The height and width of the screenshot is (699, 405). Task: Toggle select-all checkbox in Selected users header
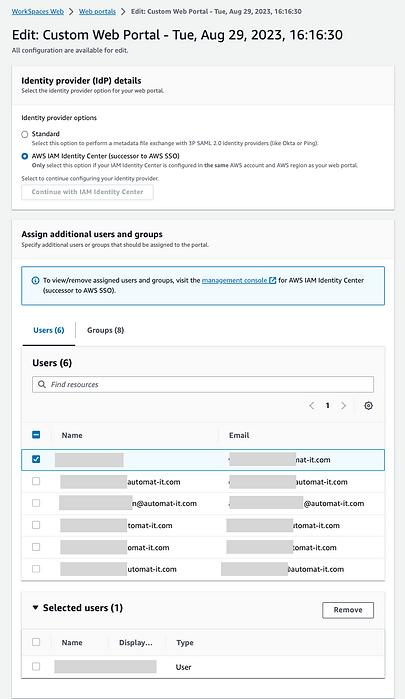click(x=36, y=642)
